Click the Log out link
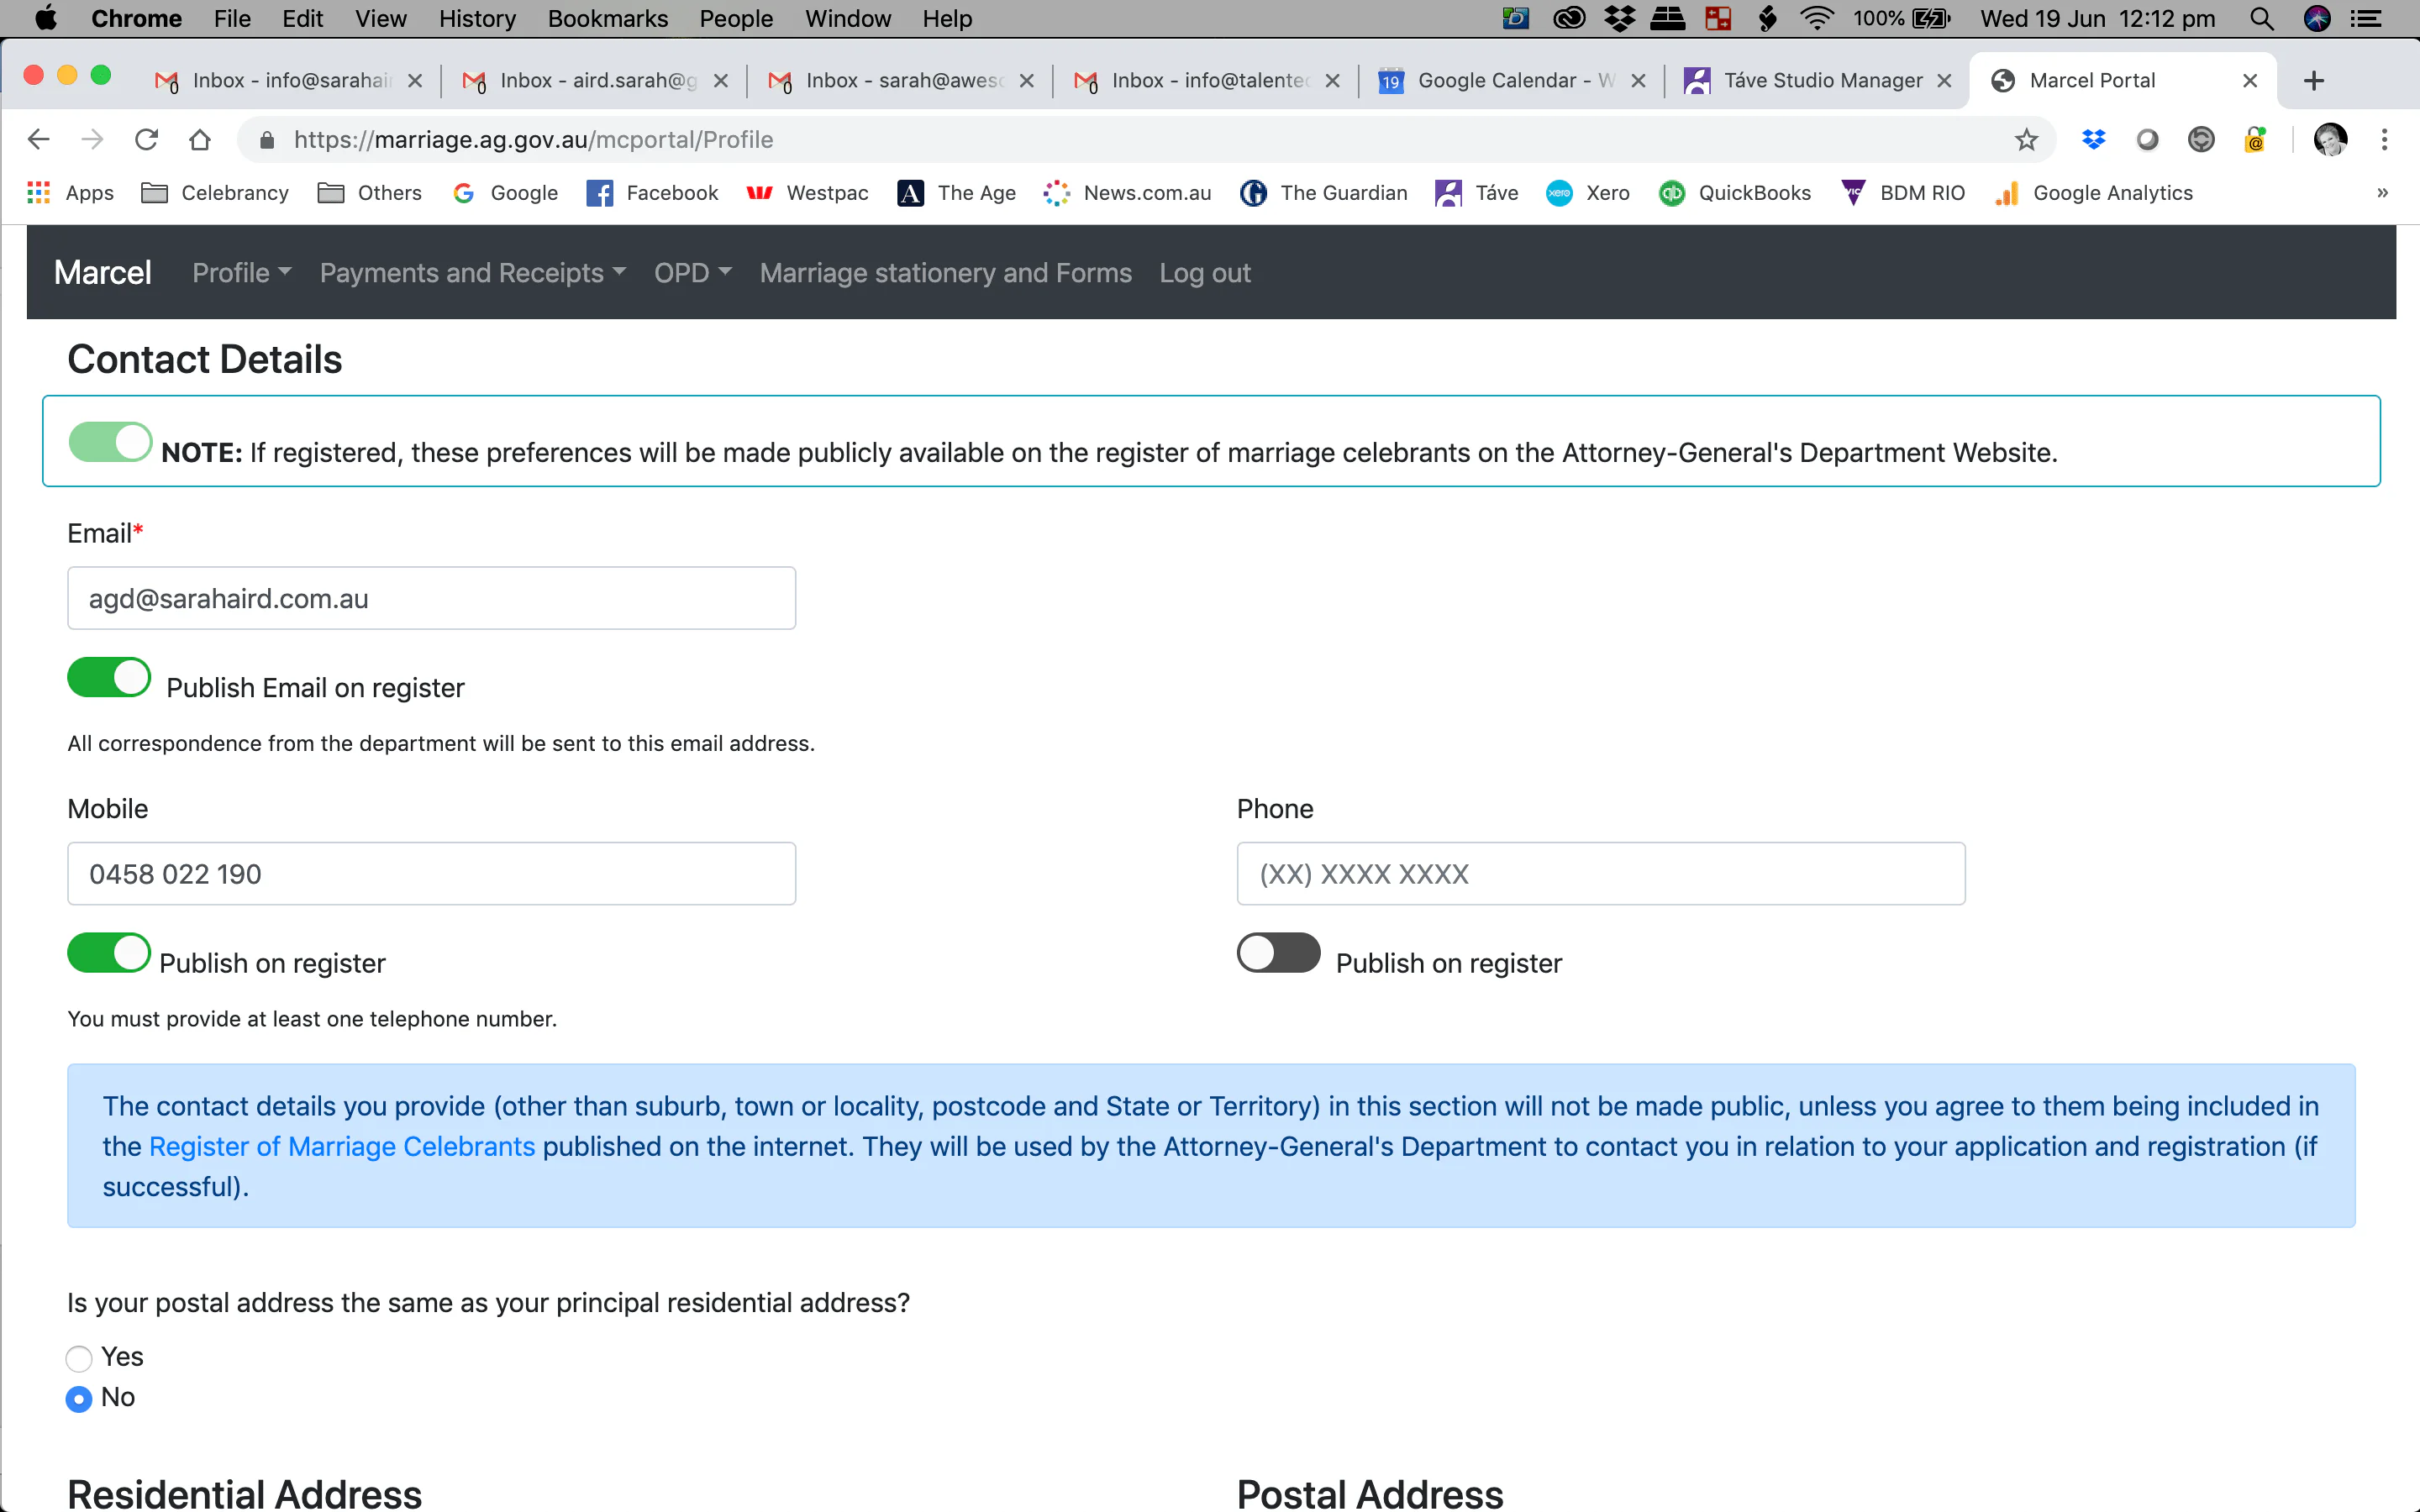 click(1204, 273)
